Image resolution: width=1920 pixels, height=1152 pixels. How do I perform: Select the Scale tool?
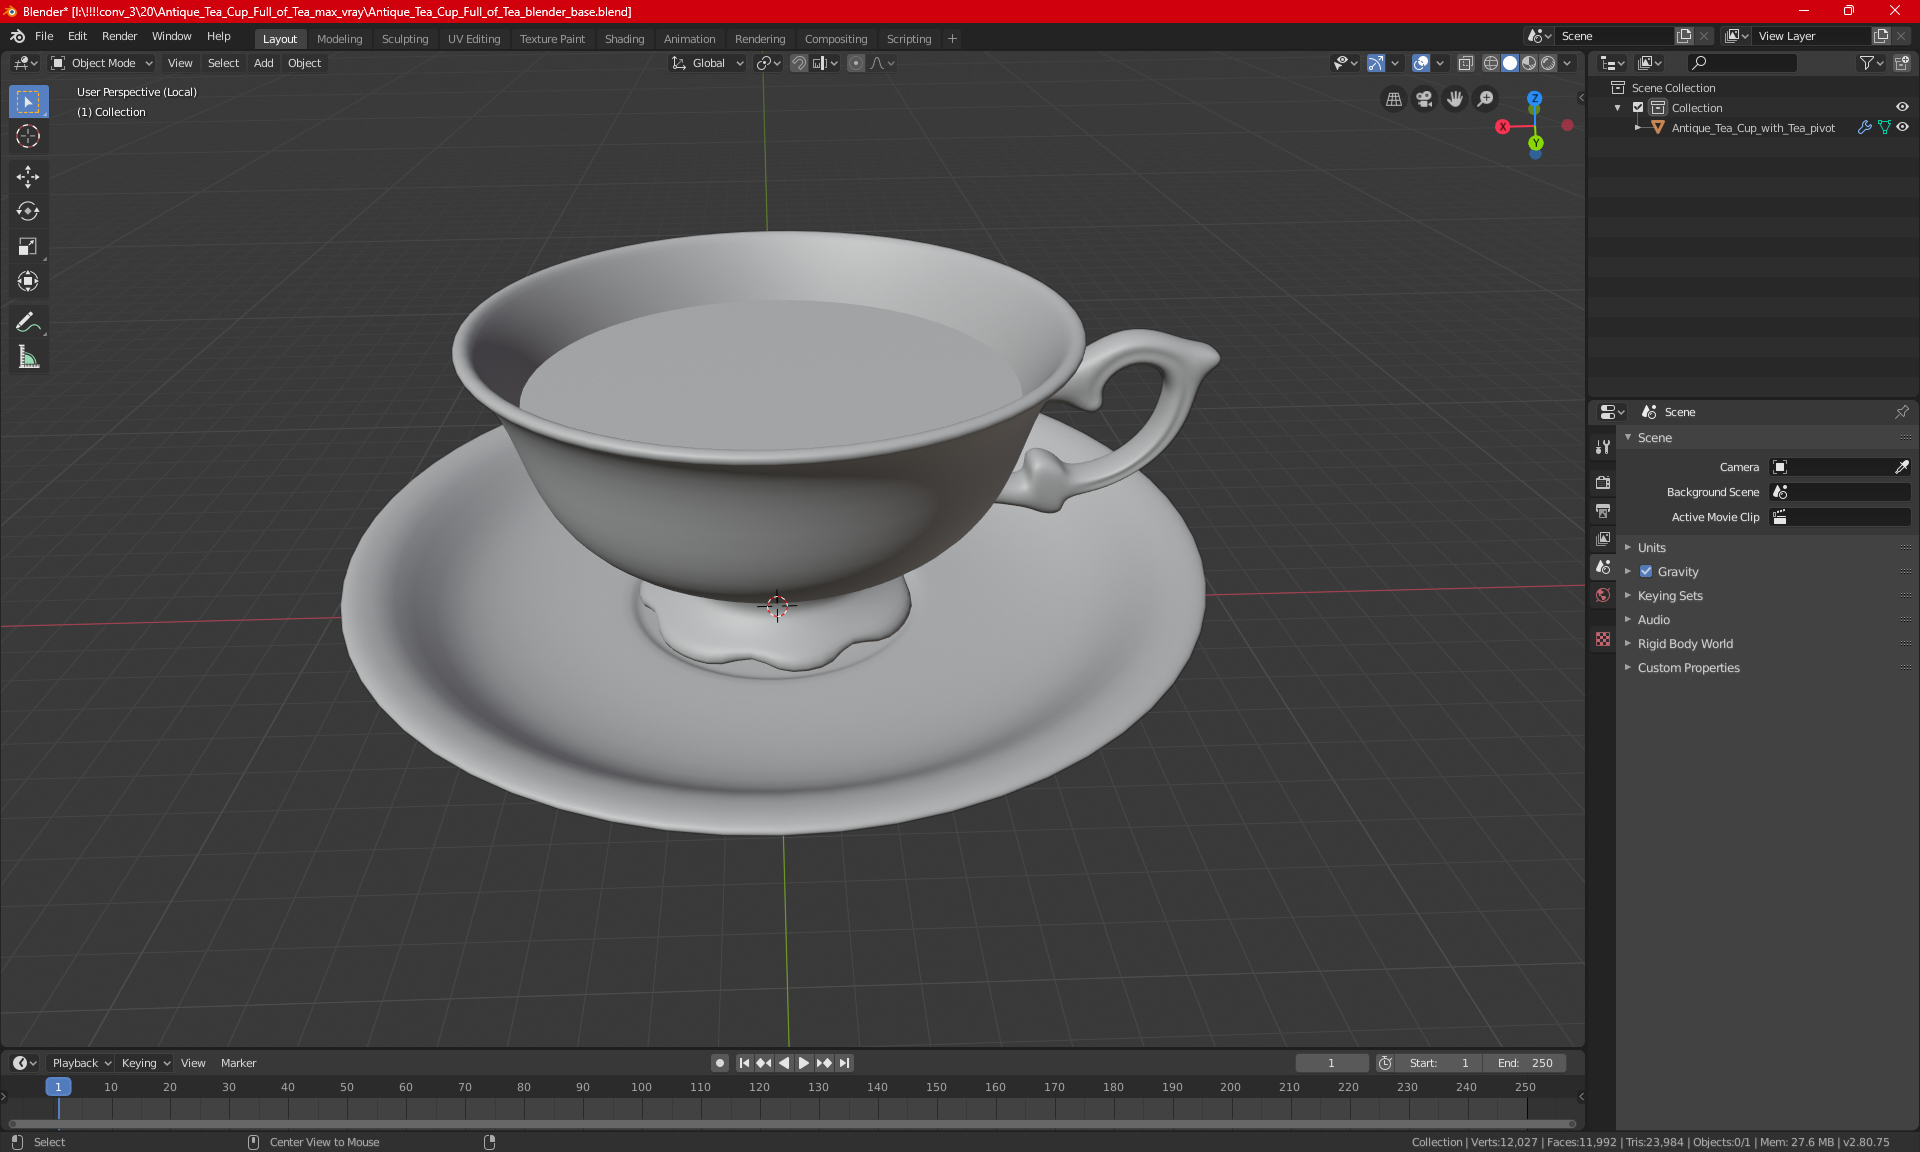28,246
